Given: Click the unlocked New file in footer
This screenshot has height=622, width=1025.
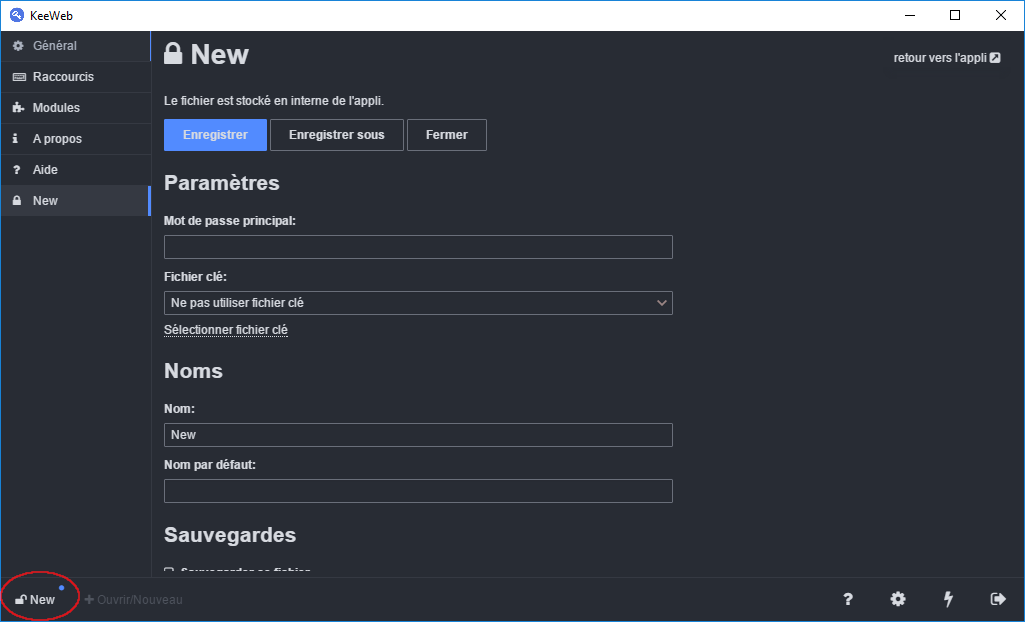Looking at the screenshot, I should click(x=35, y=600).
